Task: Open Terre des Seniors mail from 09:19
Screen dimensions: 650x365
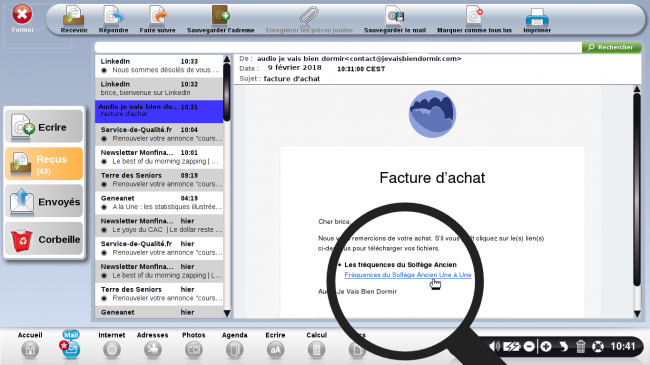Action: 159,180
